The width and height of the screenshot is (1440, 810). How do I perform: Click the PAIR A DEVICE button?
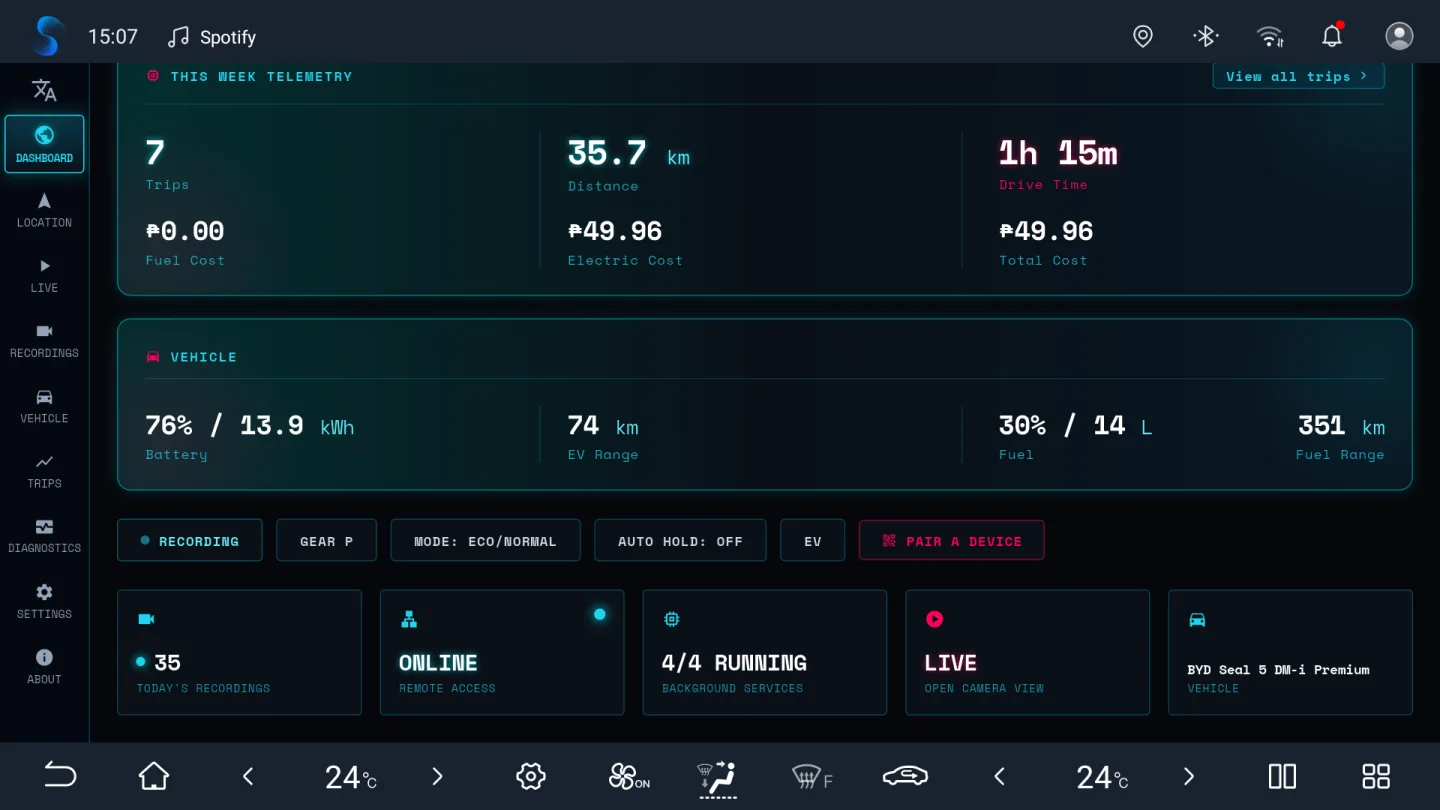coord(951,541)
